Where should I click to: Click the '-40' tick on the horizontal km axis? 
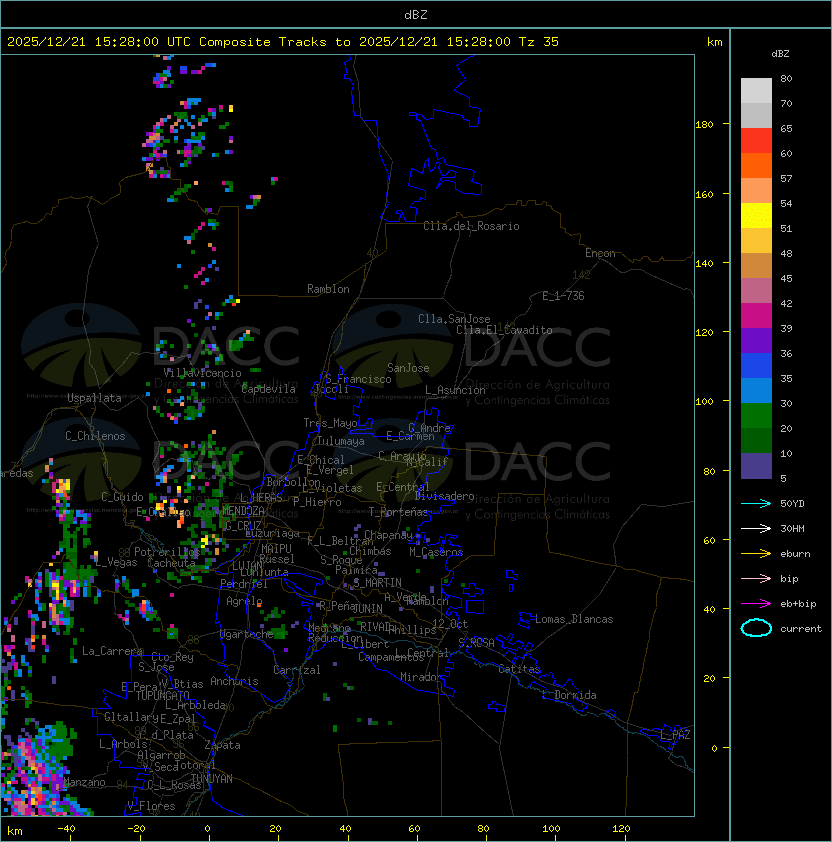[x=66, y=829]
